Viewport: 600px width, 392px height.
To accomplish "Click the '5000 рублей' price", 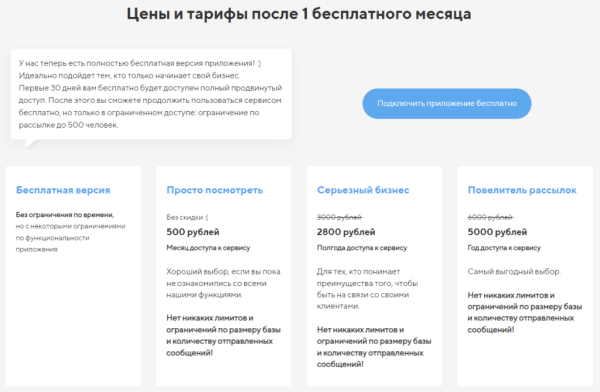I will [x=497, y=232].
